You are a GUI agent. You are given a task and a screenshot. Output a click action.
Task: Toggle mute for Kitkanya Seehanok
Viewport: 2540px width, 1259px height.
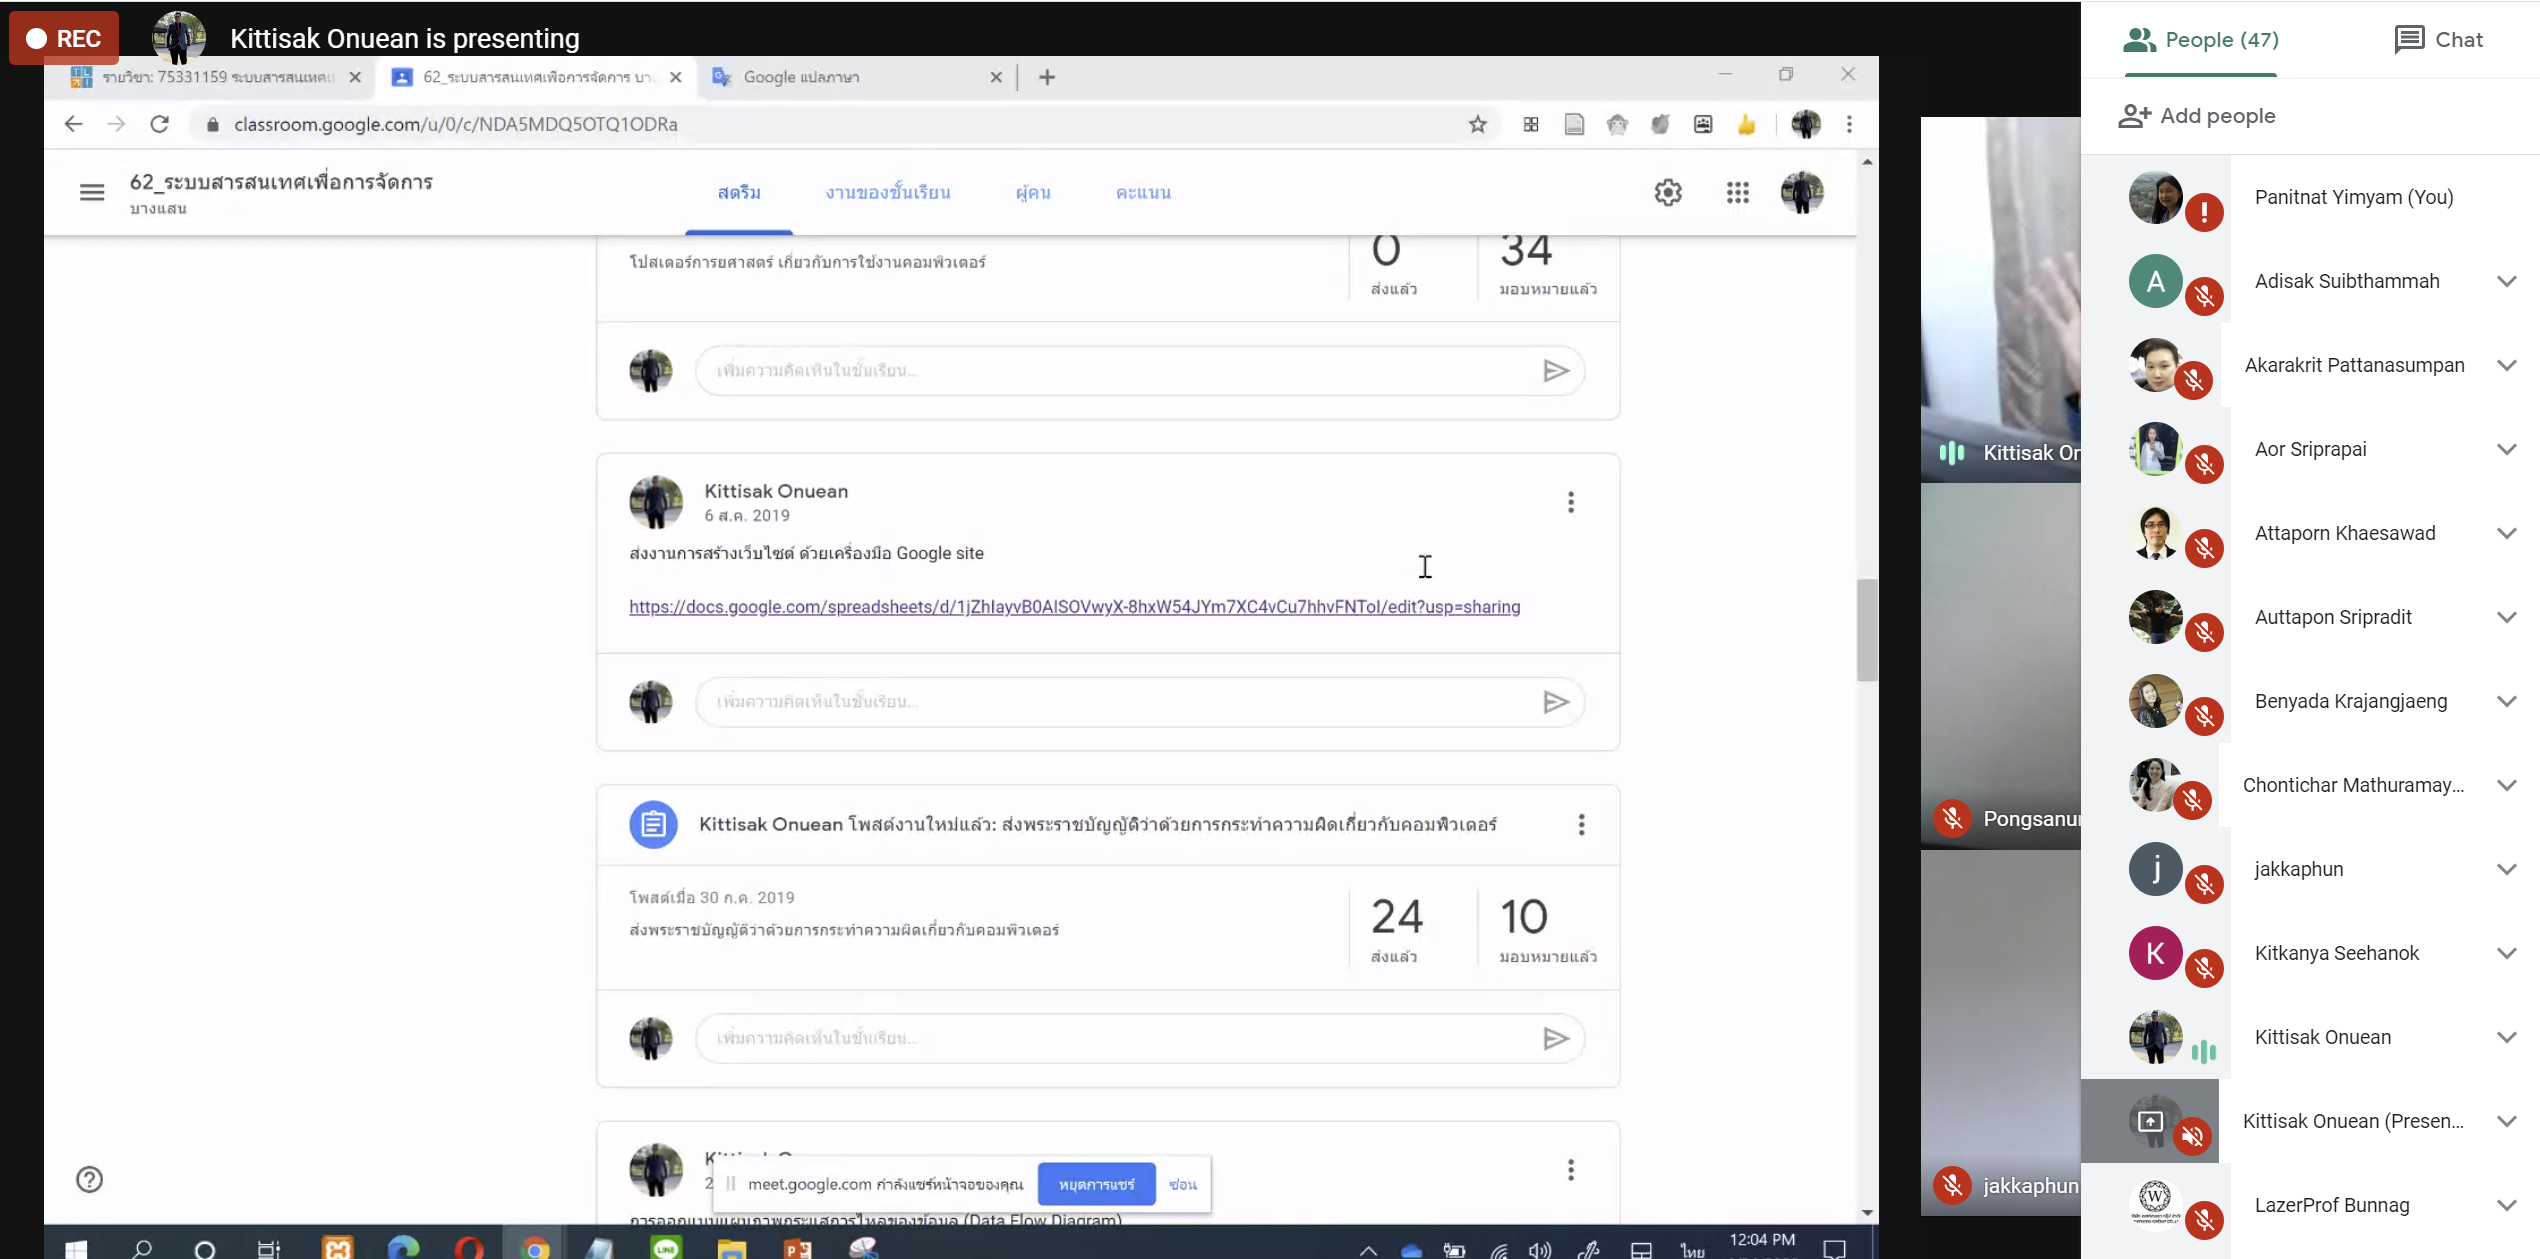2203,968
